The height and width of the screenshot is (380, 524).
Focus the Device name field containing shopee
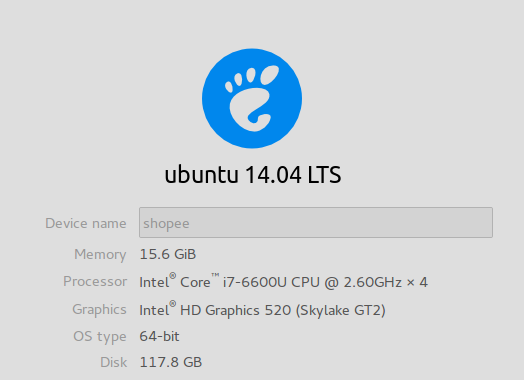pyautogui.click(x=316, y=223)
